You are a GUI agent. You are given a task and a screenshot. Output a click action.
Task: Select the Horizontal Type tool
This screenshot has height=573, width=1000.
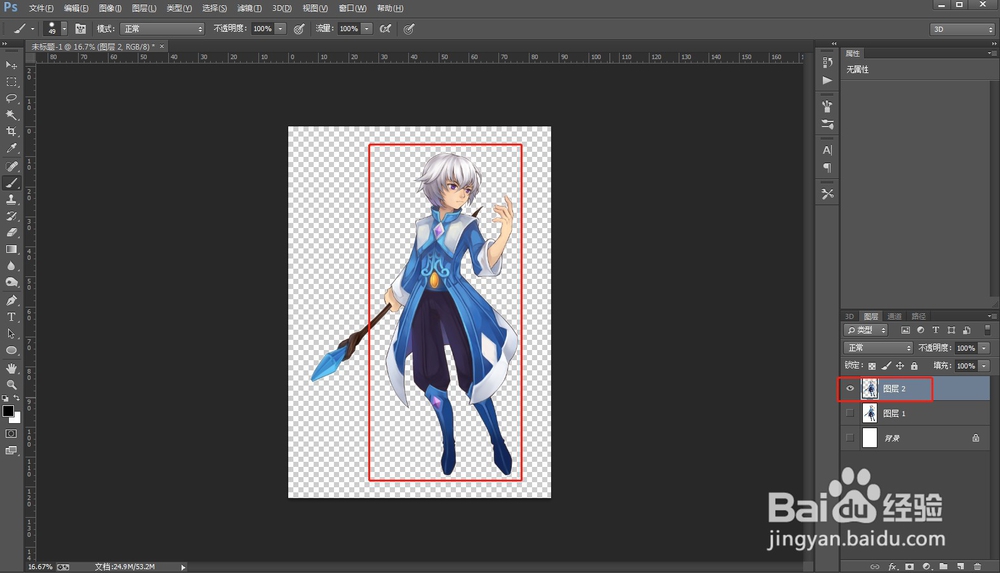11,317
